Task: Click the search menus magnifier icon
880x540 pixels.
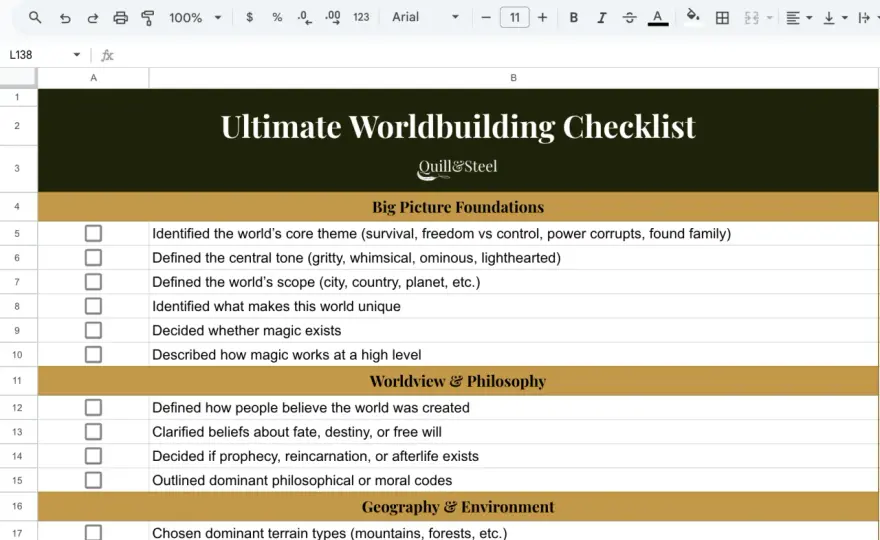Action: (x=35, y=17)
